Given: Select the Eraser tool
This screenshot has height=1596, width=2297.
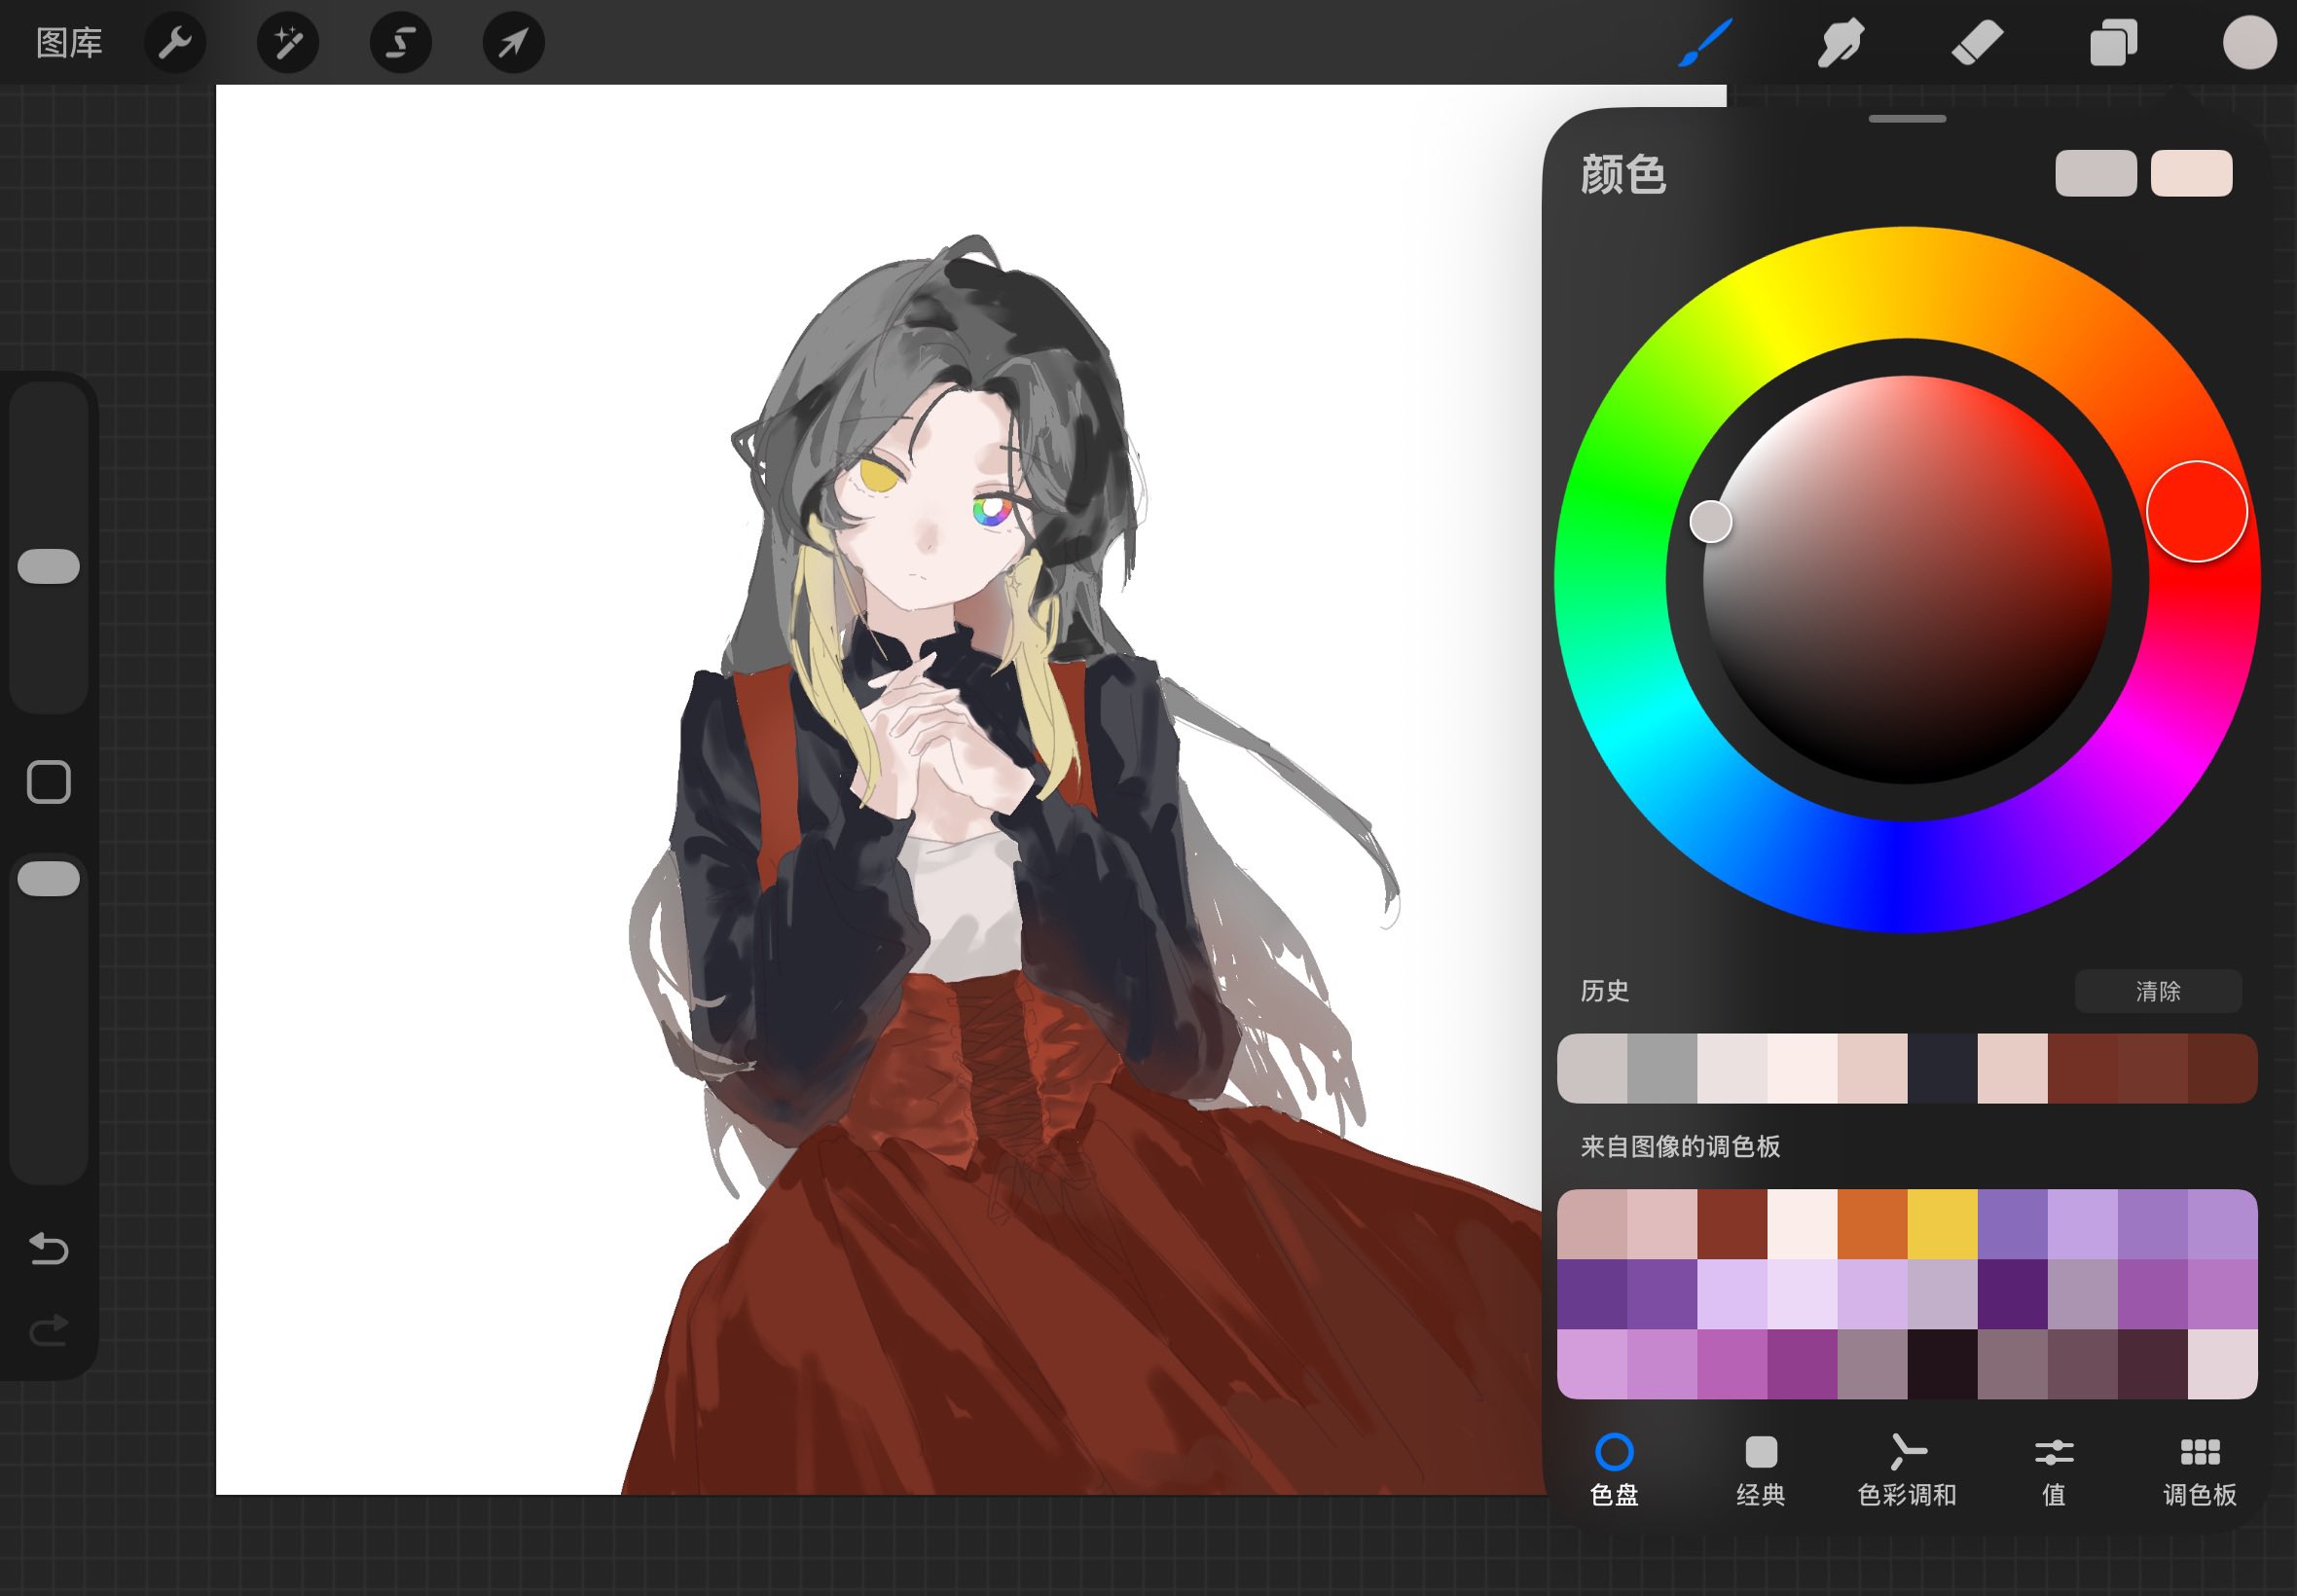Looking at the screenshot, I should 1977,43.
